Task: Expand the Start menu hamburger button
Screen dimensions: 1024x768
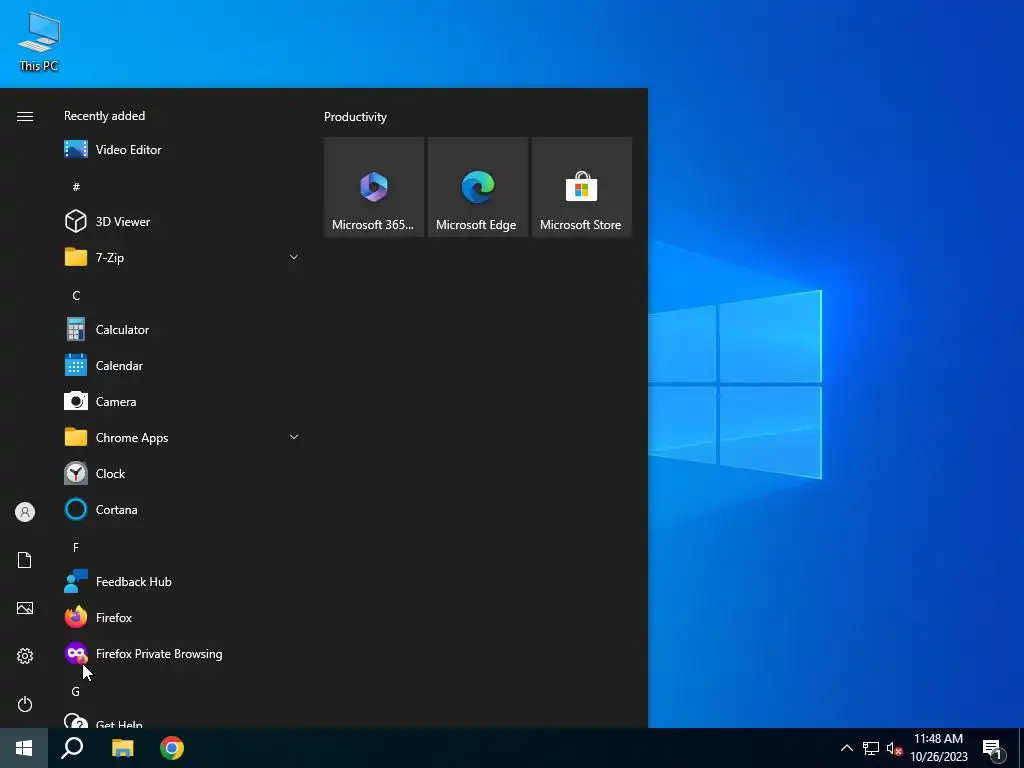Action: point(25,116)
